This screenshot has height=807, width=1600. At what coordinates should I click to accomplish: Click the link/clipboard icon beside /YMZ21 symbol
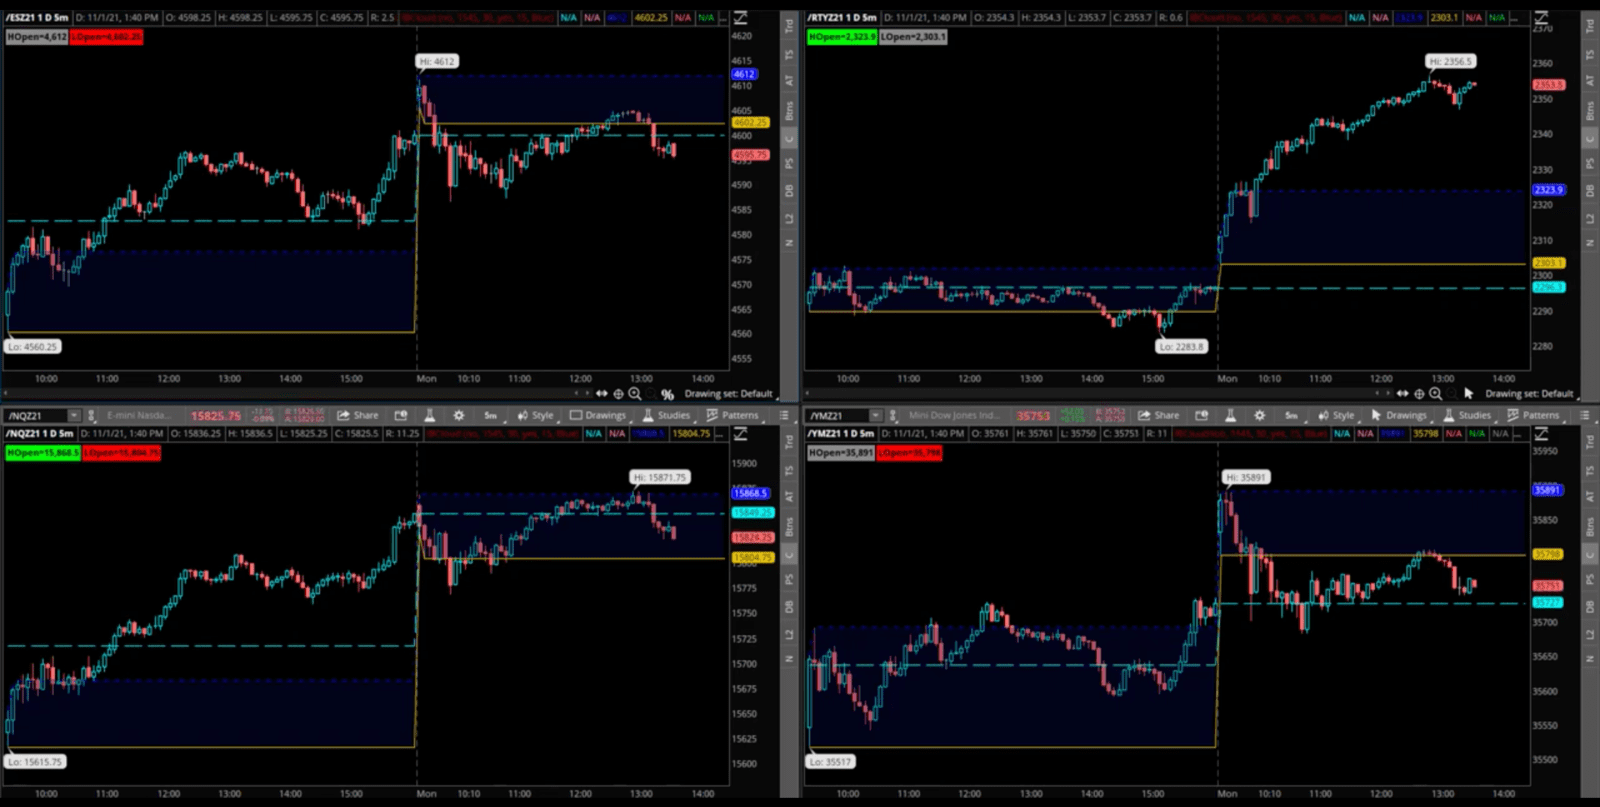point(893,415)
